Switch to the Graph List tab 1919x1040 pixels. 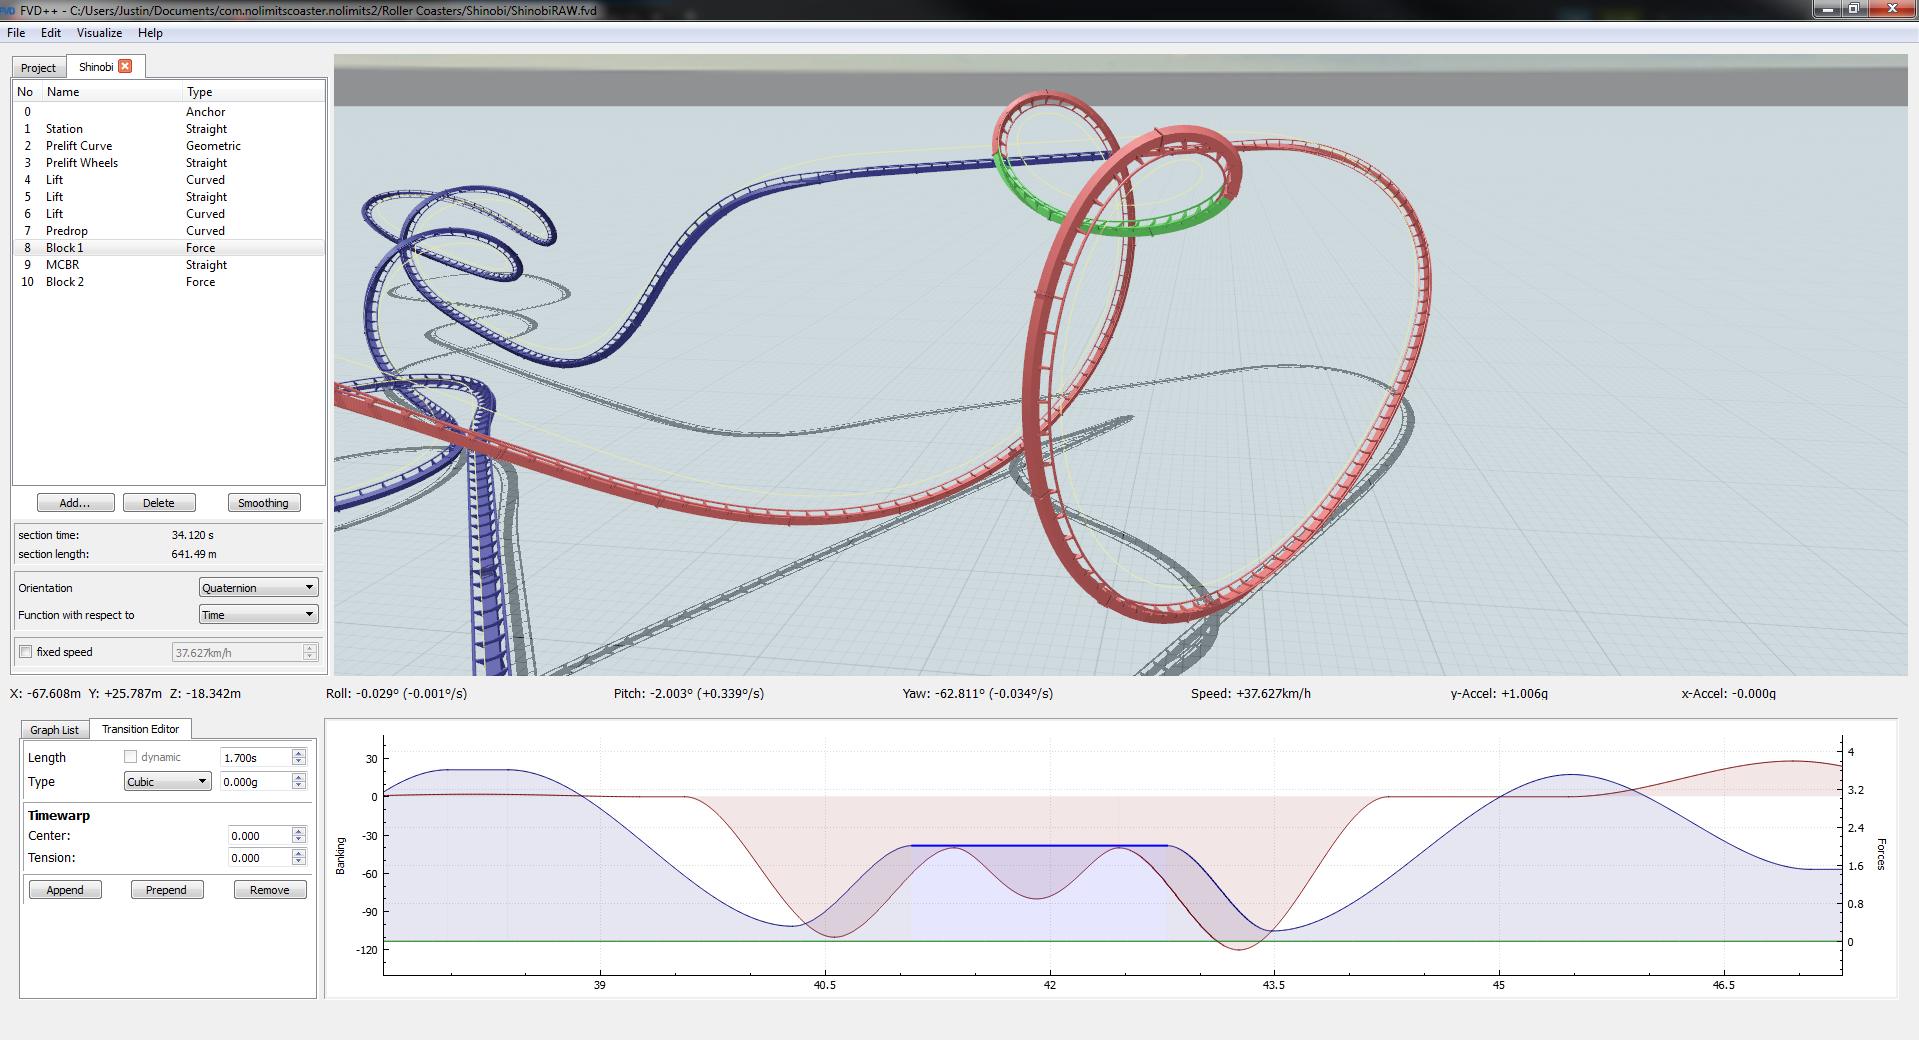[54, 730]
